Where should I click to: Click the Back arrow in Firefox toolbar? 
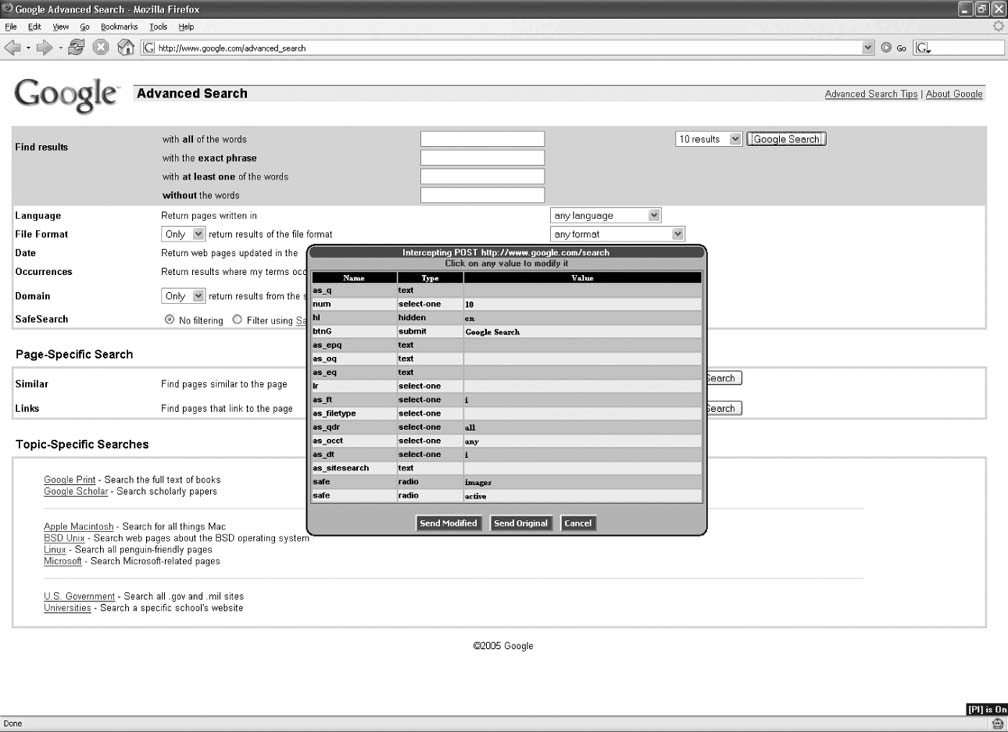tap(13, 47)
